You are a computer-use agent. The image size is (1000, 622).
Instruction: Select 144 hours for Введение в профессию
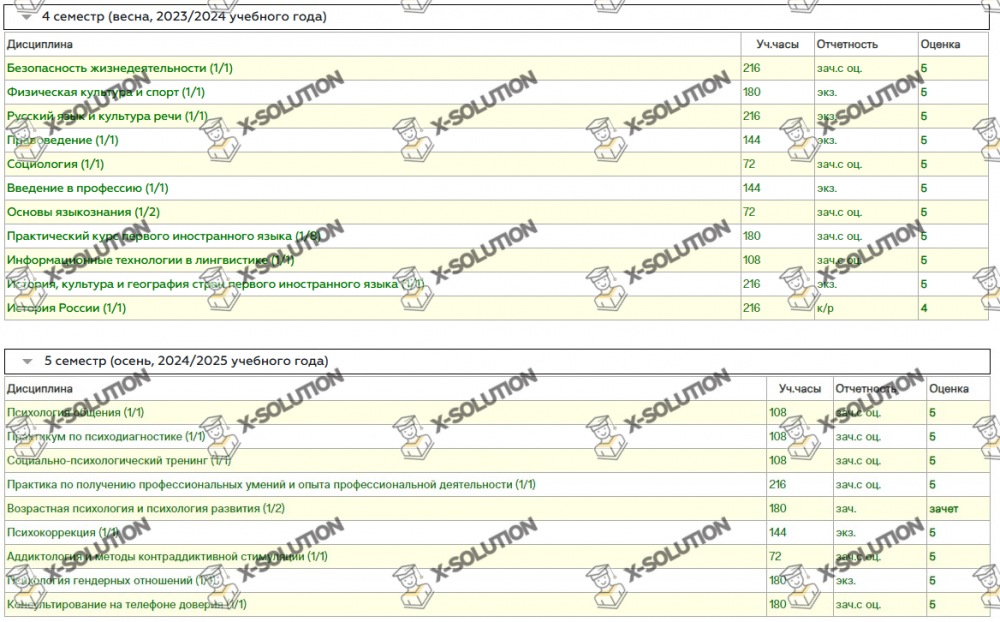pos(751,188)
